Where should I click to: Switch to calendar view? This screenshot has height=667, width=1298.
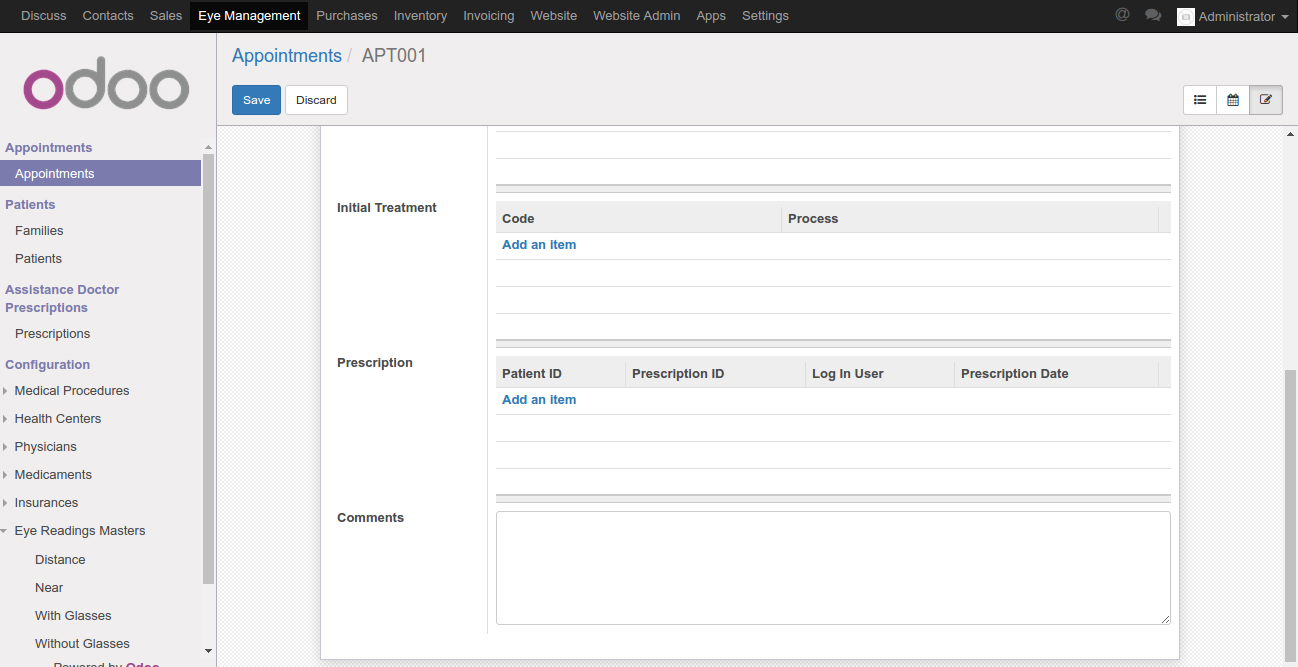point(1233,100)
